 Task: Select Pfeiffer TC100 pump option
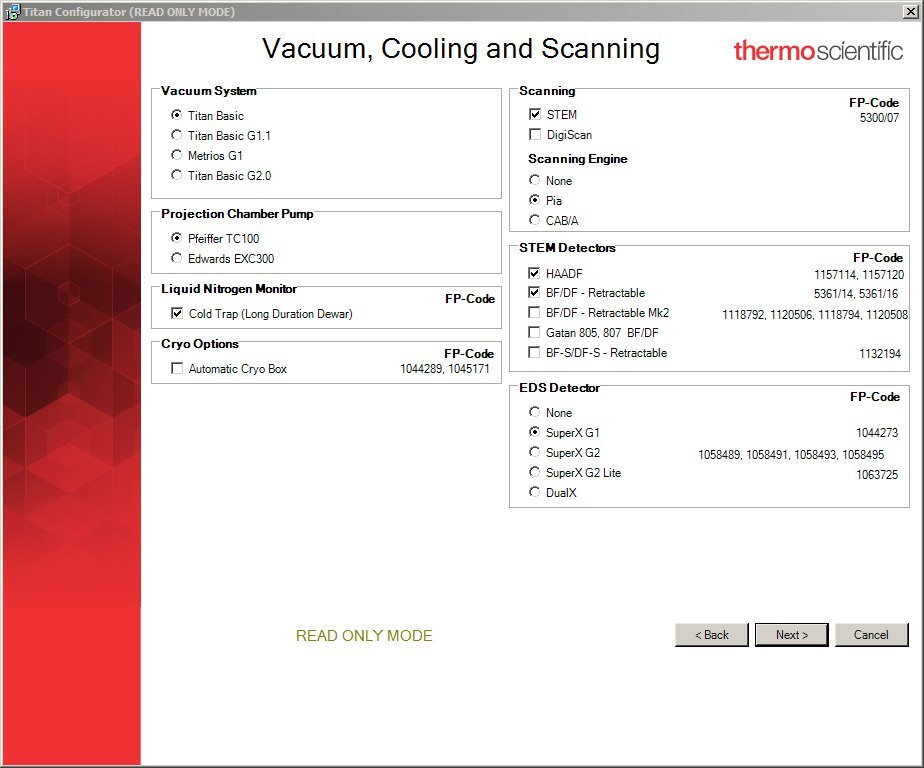tap(177, 238)
